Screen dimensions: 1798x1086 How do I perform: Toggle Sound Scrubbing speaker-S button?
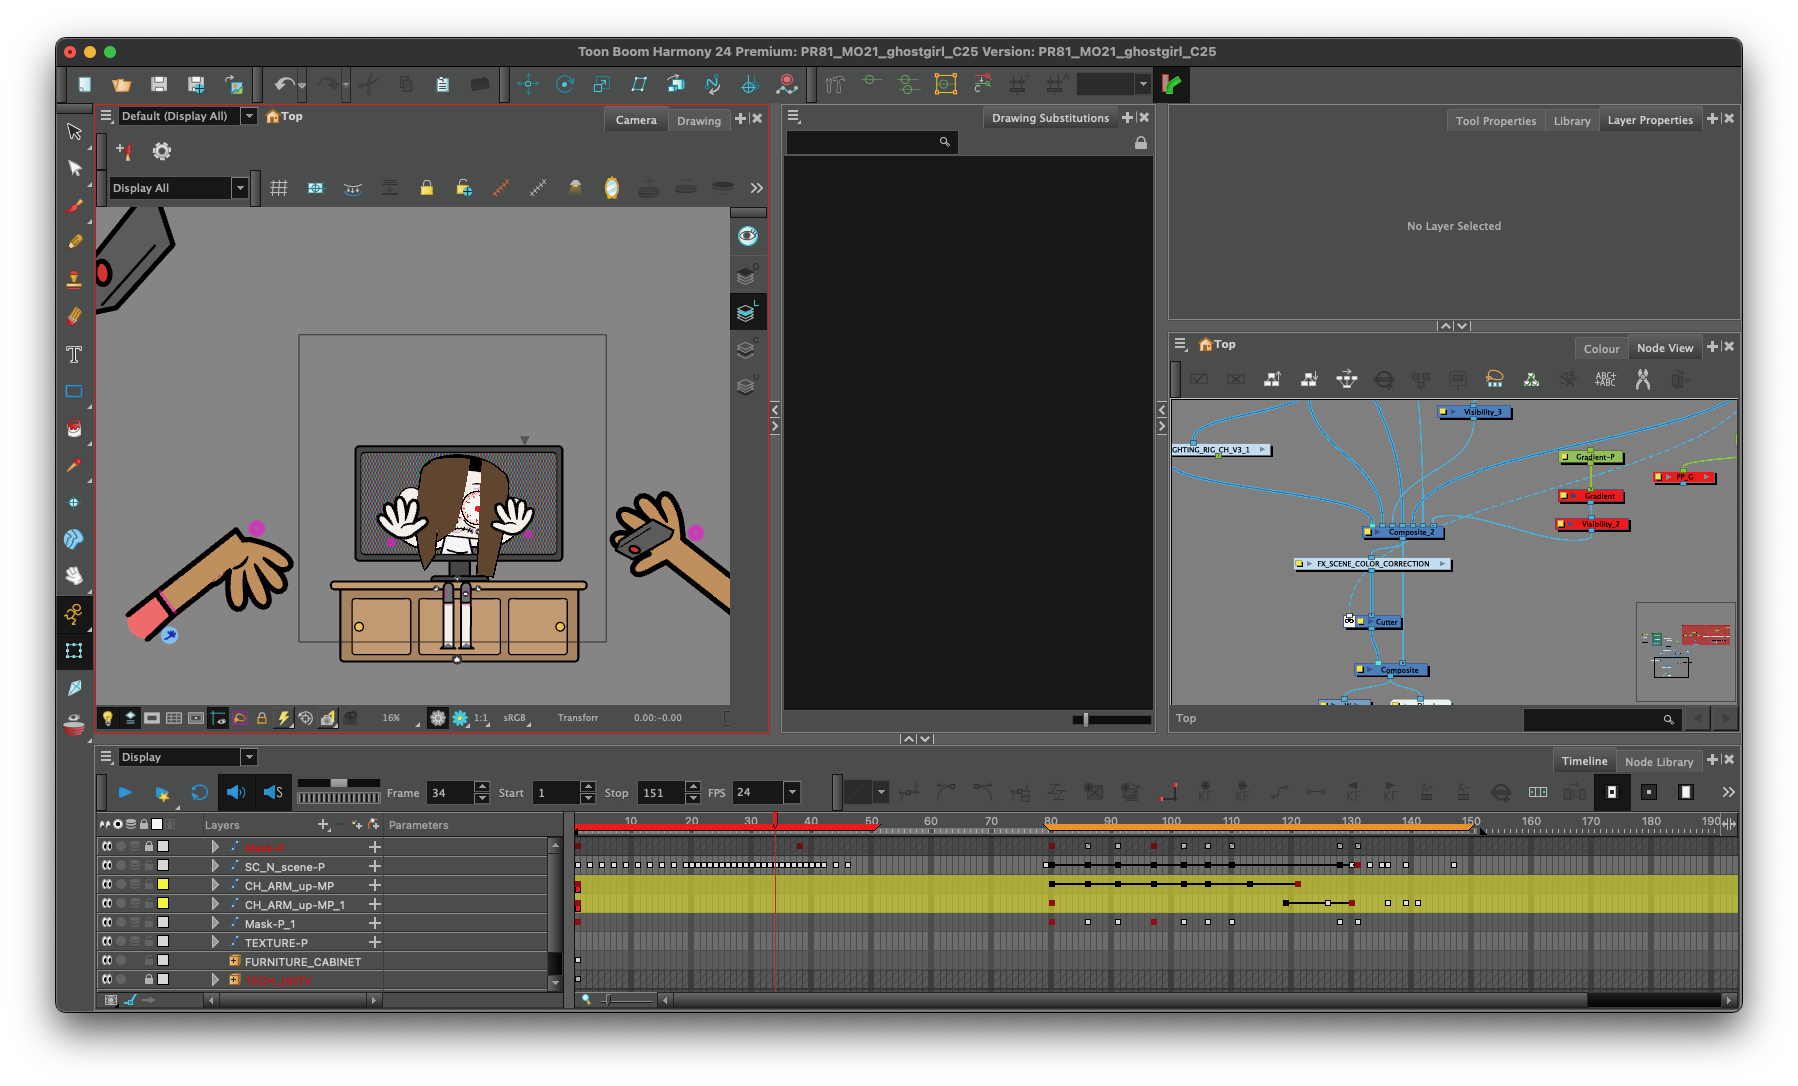tap(273, 792)
